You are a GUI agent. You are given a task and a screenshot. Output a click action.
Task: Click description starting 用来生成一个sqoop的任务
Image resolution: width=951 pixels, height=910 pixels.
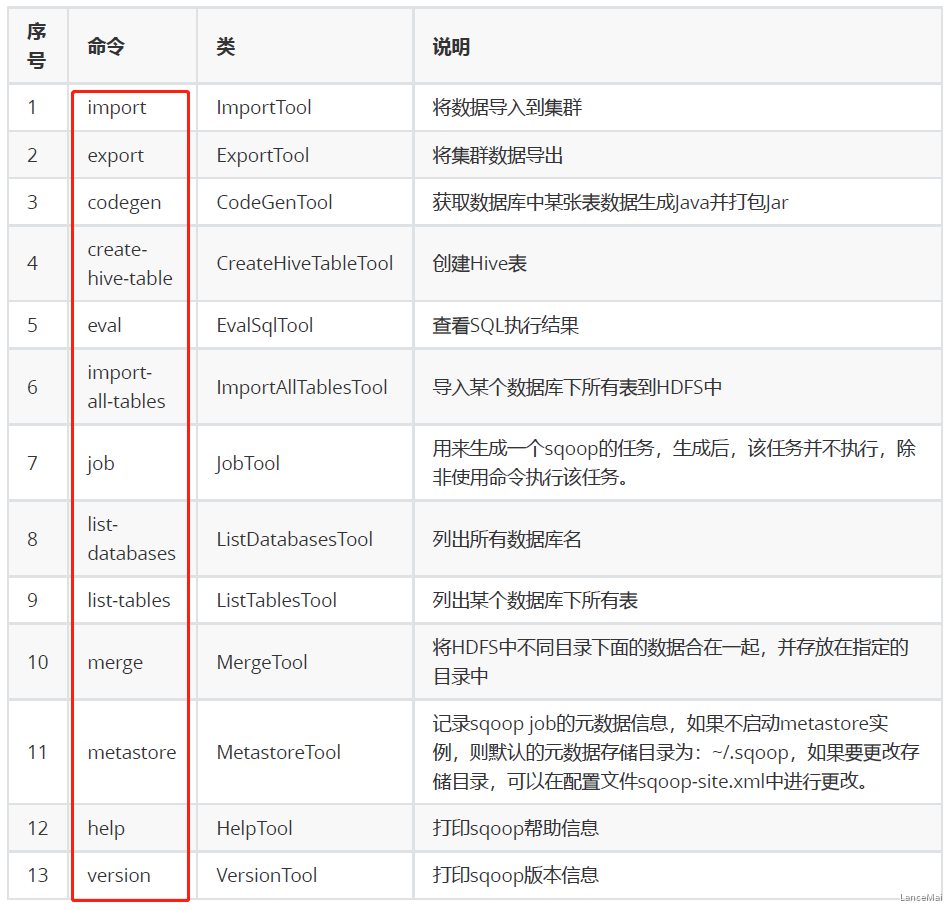point(673,463)
